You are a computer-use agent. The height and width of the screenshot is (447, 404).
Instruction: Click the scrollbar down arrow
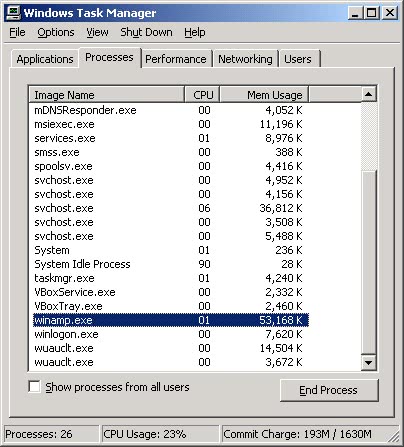pos(369,362)
